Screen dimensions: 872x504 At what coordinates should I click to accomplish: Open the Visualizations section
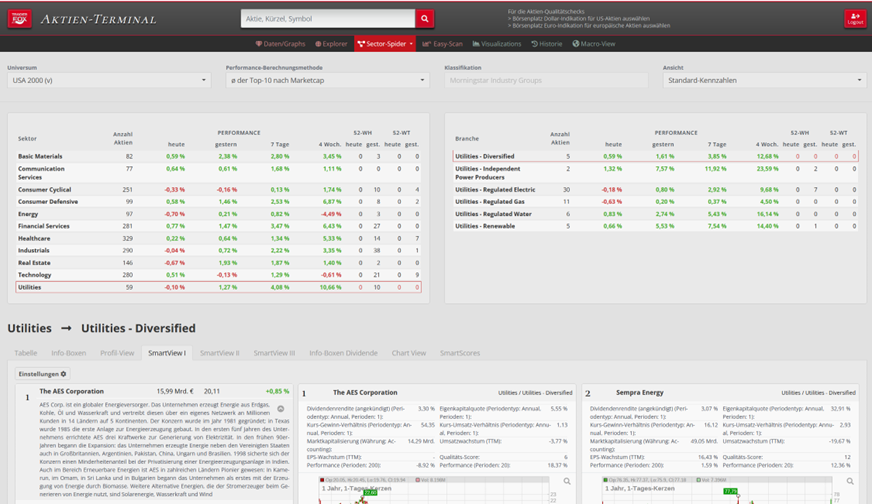tap(497, 44)
